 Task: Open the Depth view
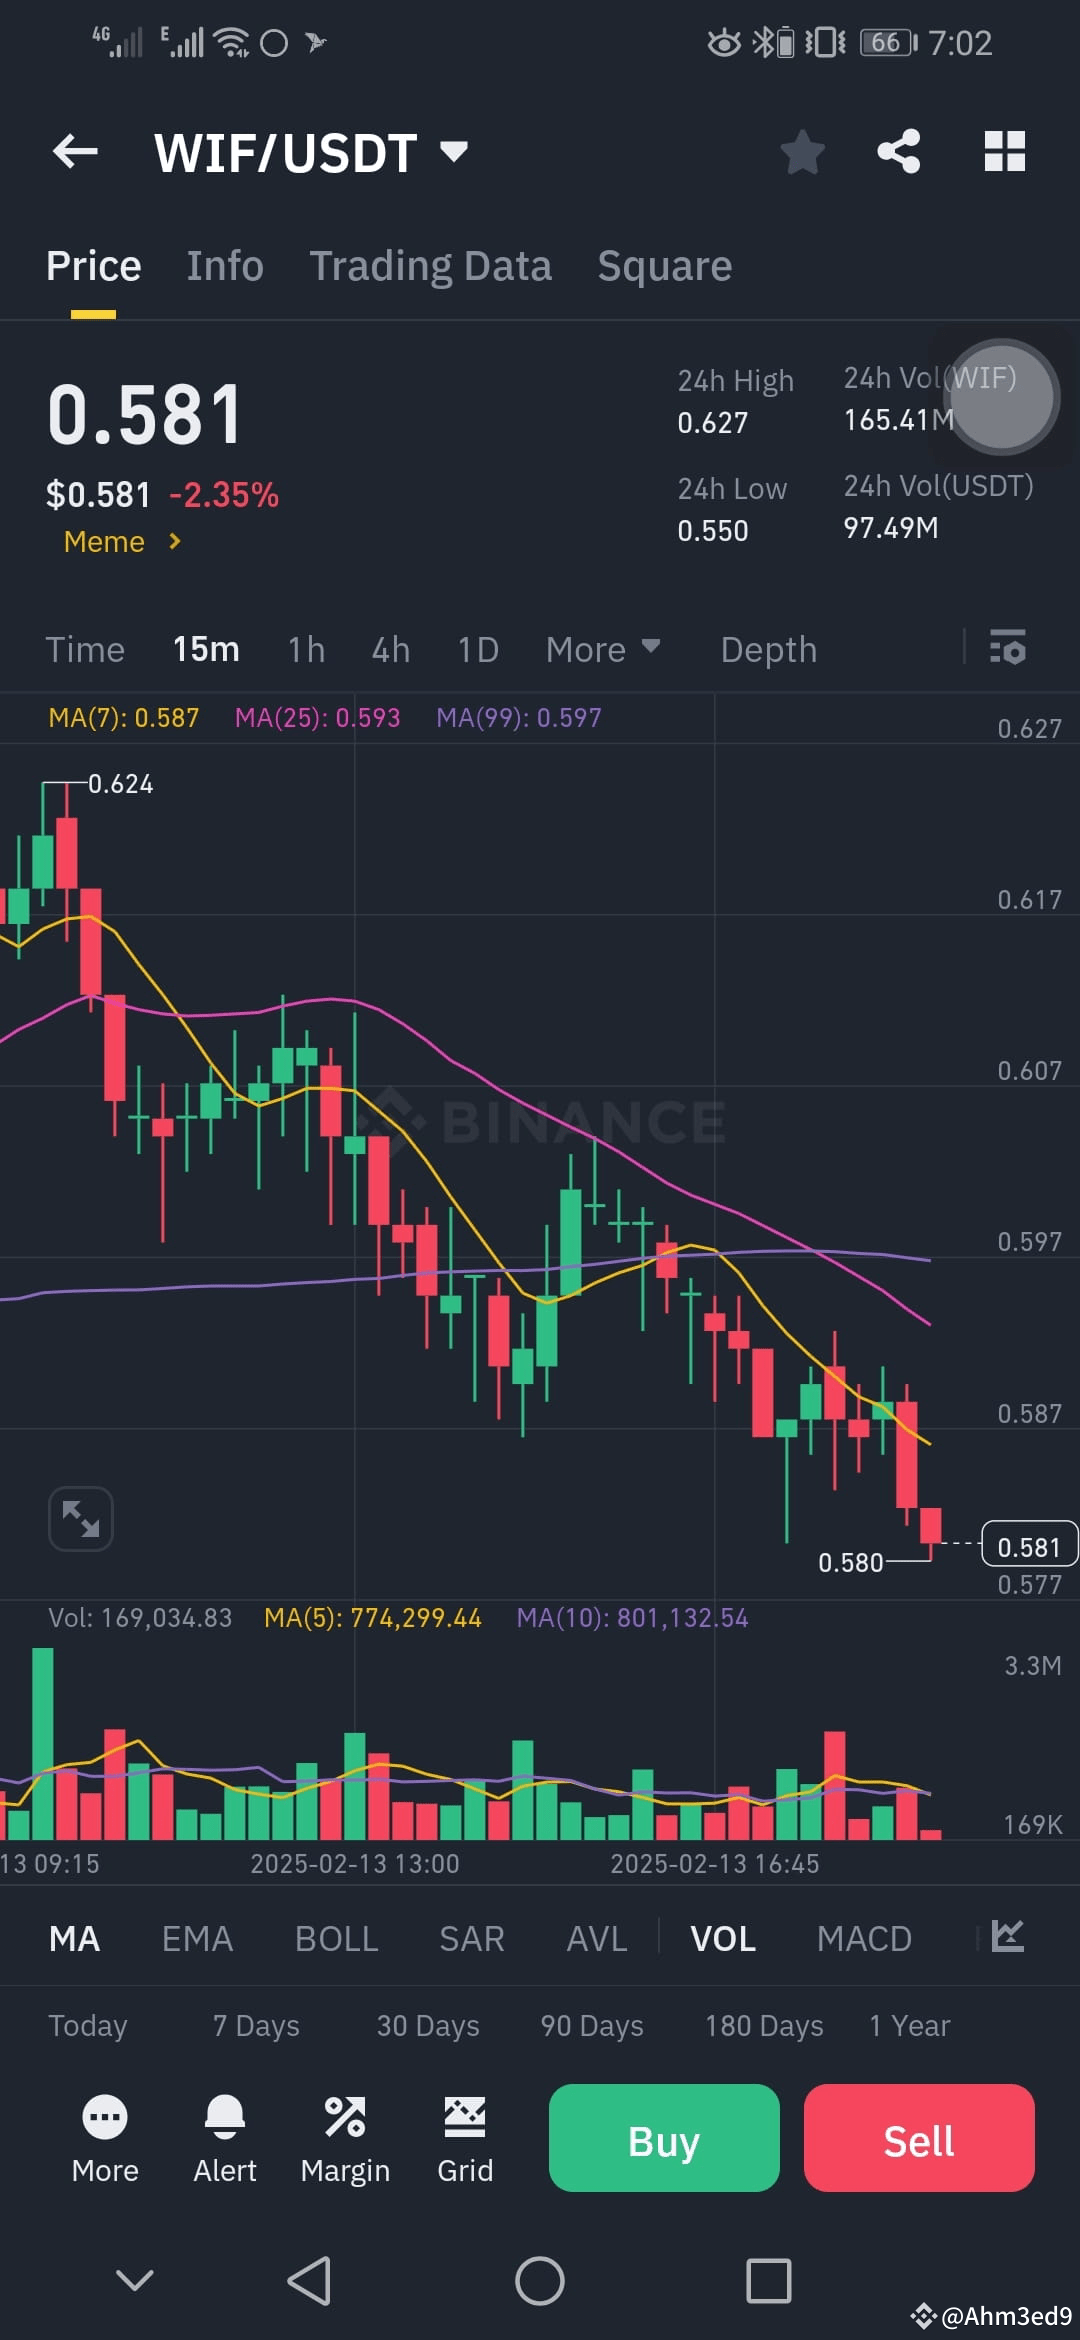click(768, 649)
